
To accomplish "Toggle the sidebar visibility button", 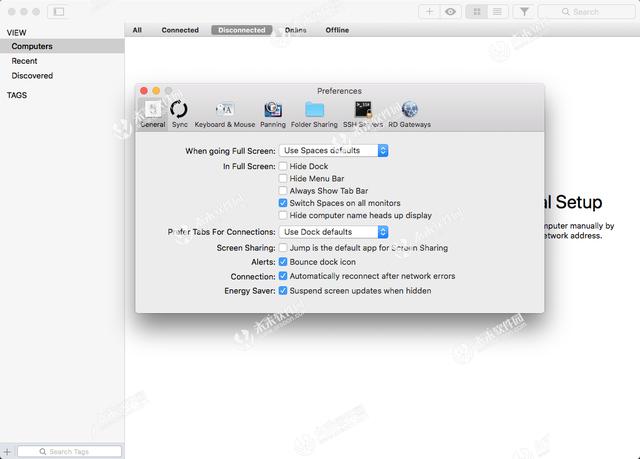I will [57, 12].
